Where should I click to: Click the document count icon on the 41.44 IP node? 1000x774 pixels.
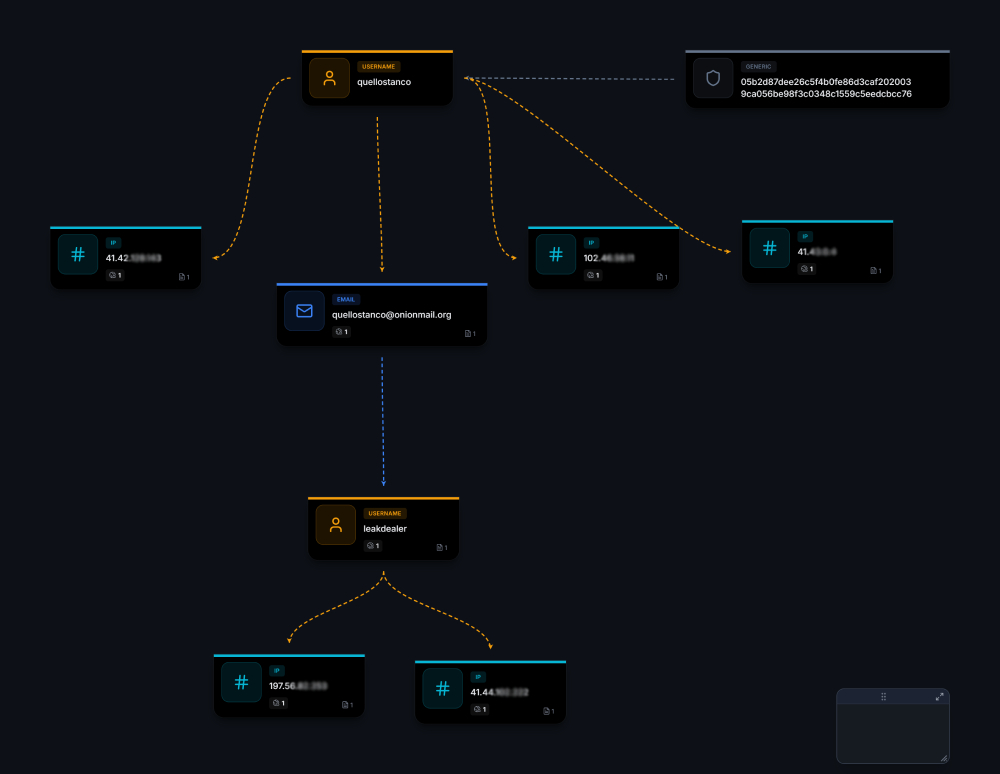tap(548, 712)
